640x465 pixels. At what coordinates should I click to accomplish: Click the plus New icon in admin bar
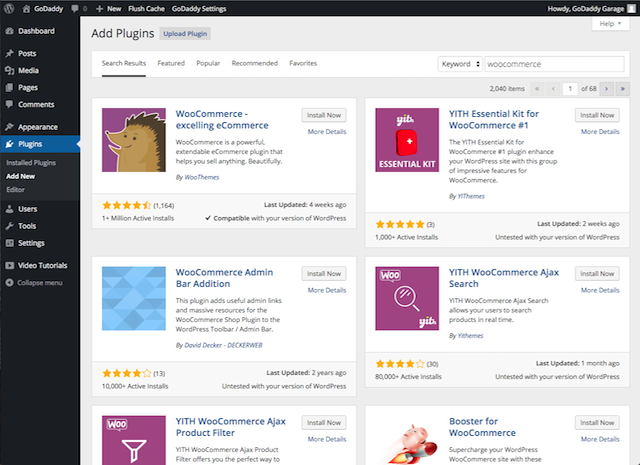tap(99, 9)
